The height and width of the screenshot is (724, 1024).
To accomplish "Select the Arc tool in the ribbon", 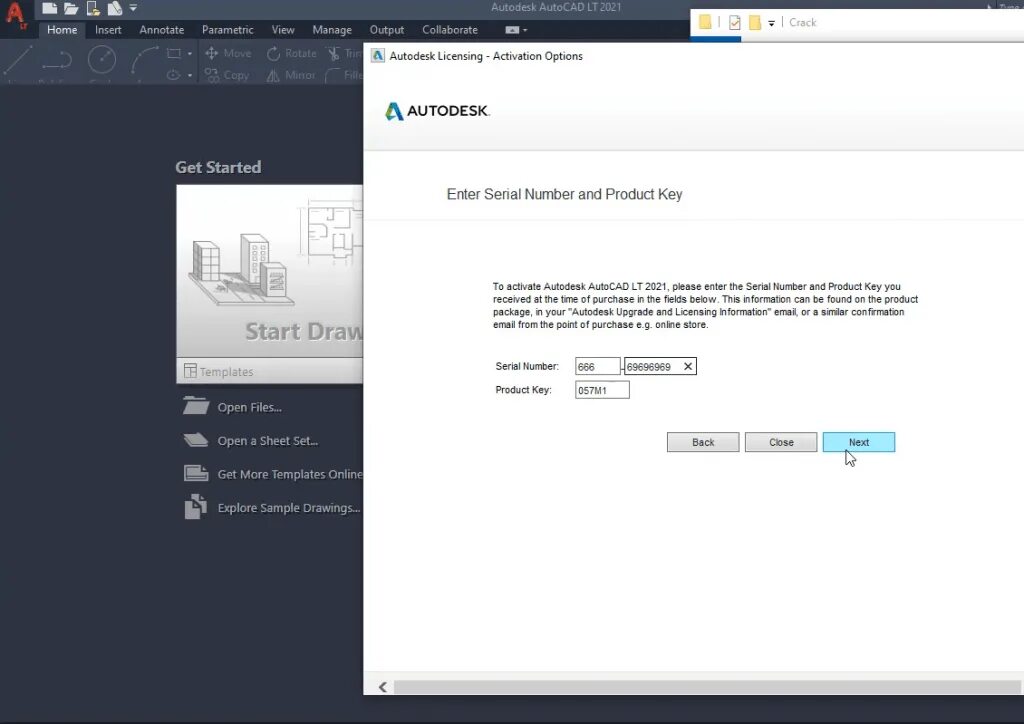I will click(x=144, y=60).
